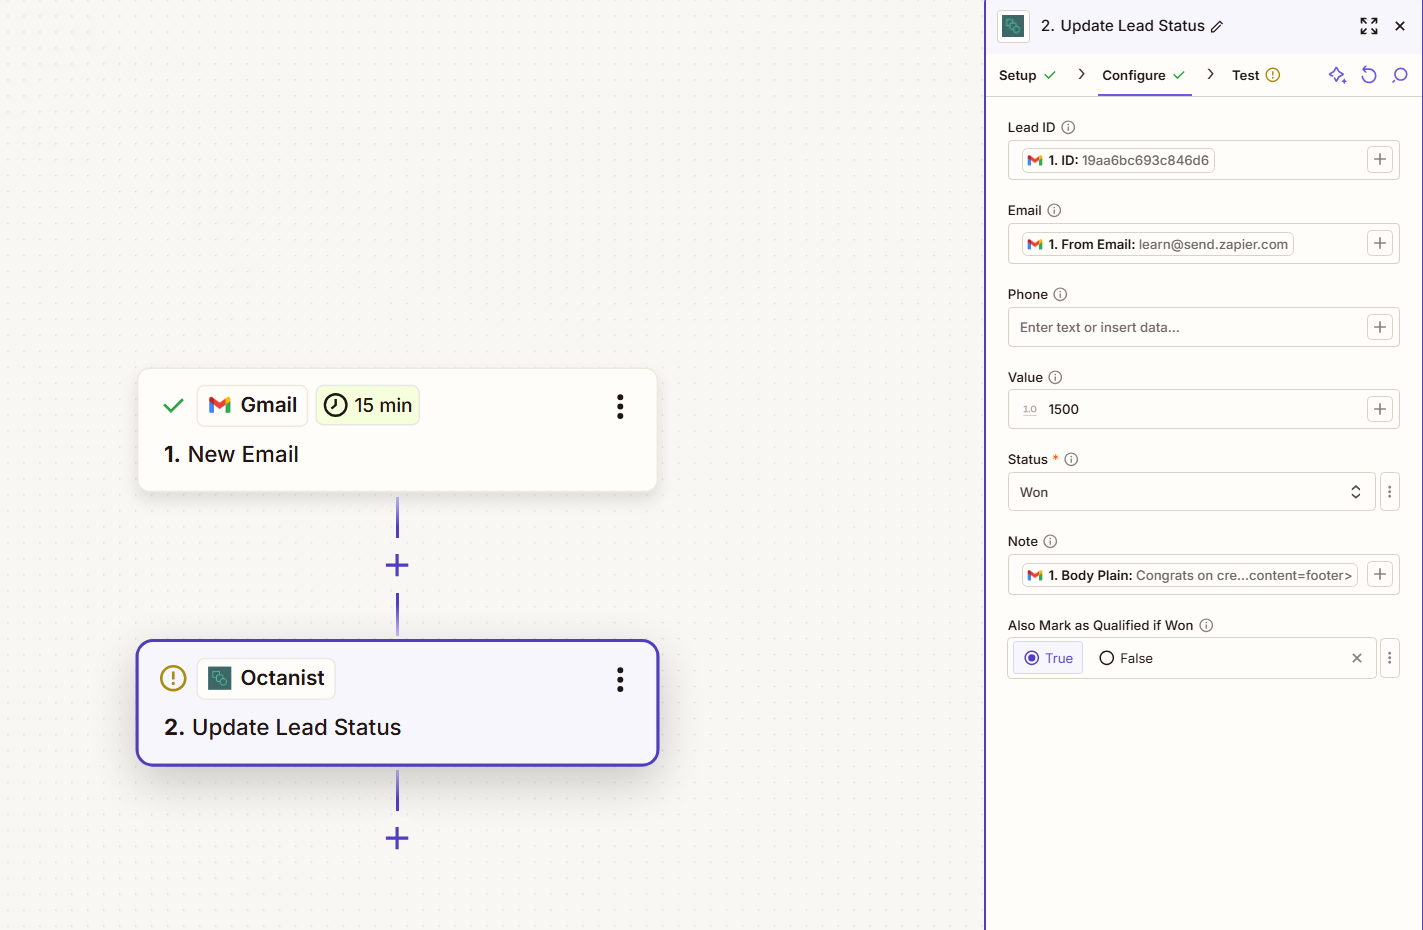1423x930 pixels.
Task: Go to the Setup tab
Action: 1017,74
